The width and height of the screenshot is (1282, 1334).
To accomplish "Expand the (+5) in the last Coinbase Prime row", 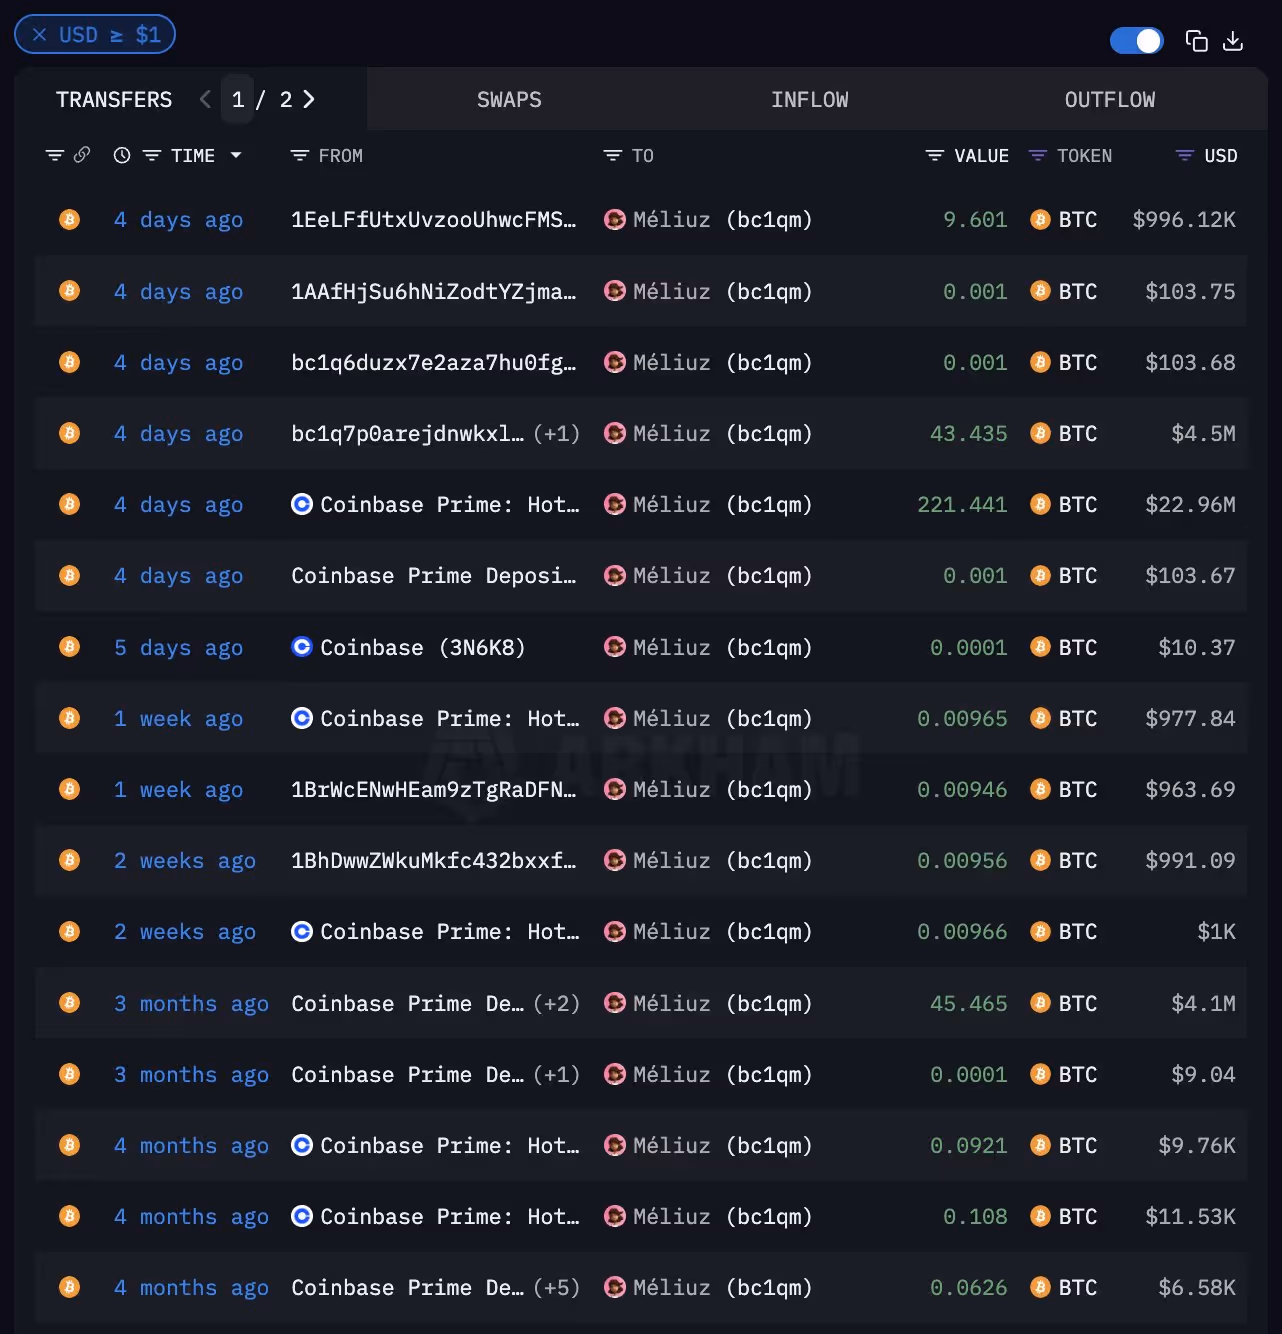I will [x=557, y=1288].
